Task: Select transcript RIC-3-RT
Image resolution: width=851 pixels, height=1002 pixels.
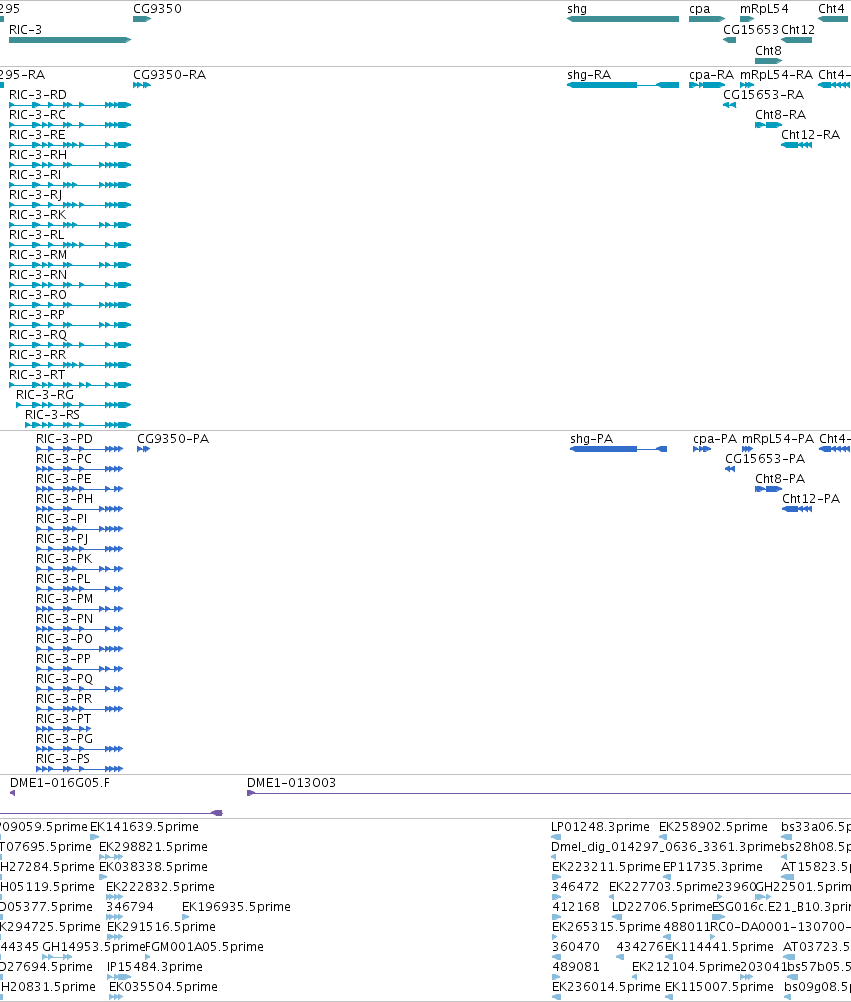Action: pyautogui.click(x=70, y=385)
